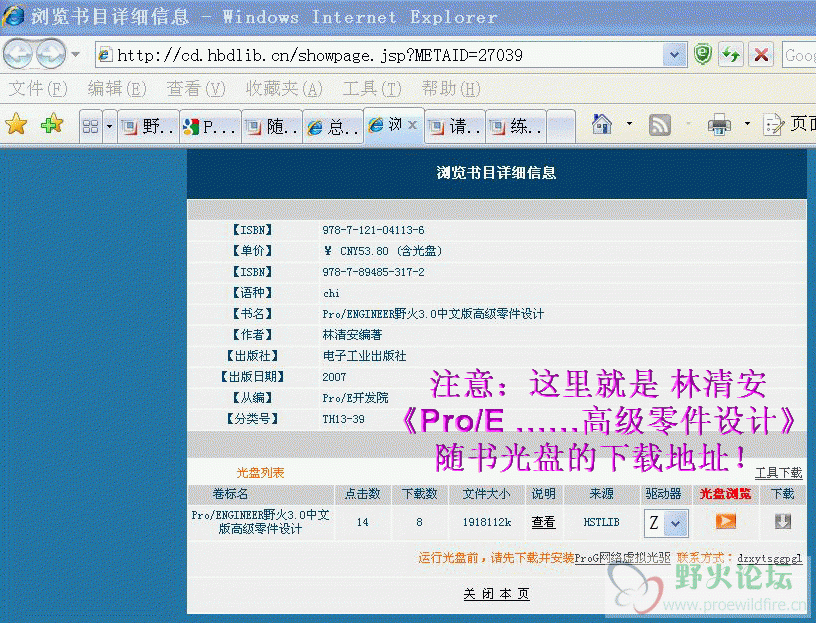Click the green security shield icon

coord(703,55)
